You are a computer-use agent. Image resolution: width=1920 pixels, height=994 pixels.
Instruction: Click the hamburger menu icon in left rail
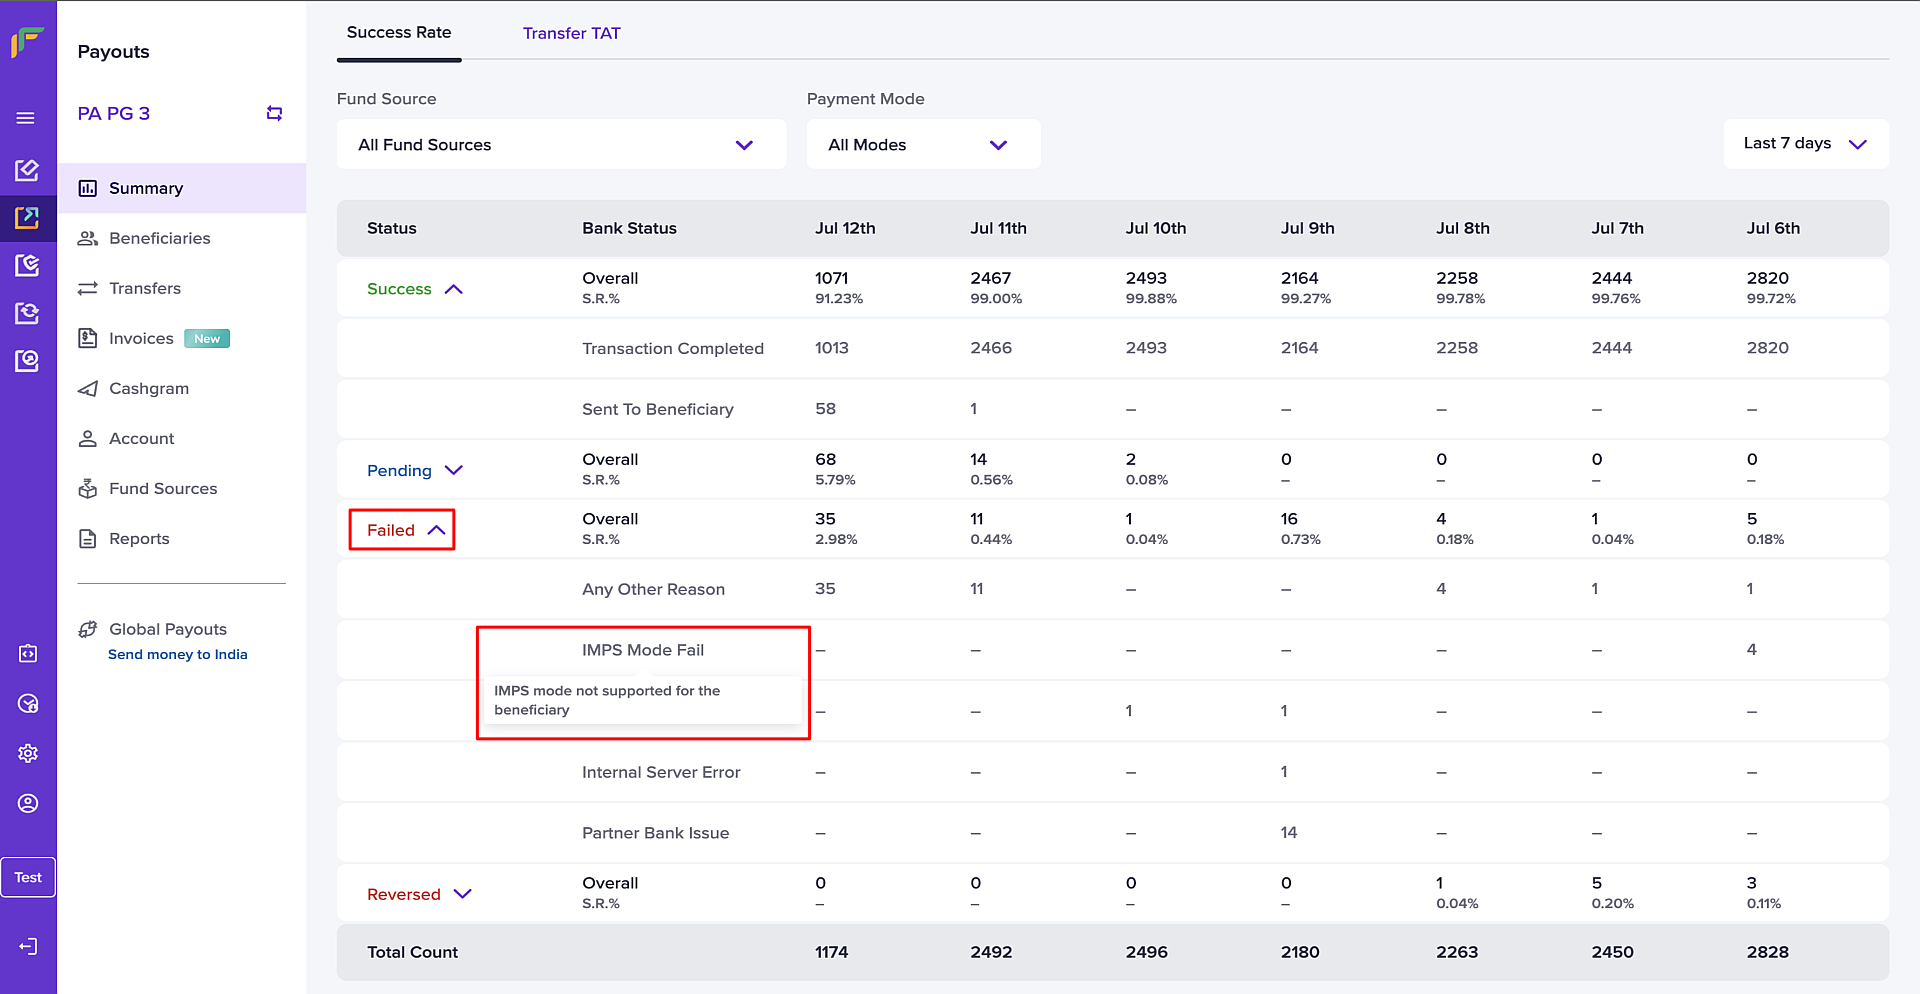click(x=26, y=118)
